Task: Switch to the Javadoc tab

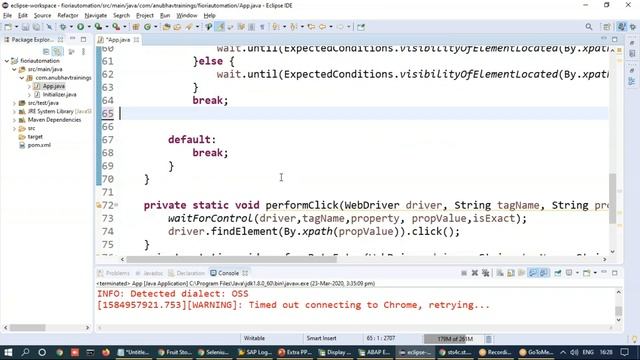Action: click(x=149, y=273)
